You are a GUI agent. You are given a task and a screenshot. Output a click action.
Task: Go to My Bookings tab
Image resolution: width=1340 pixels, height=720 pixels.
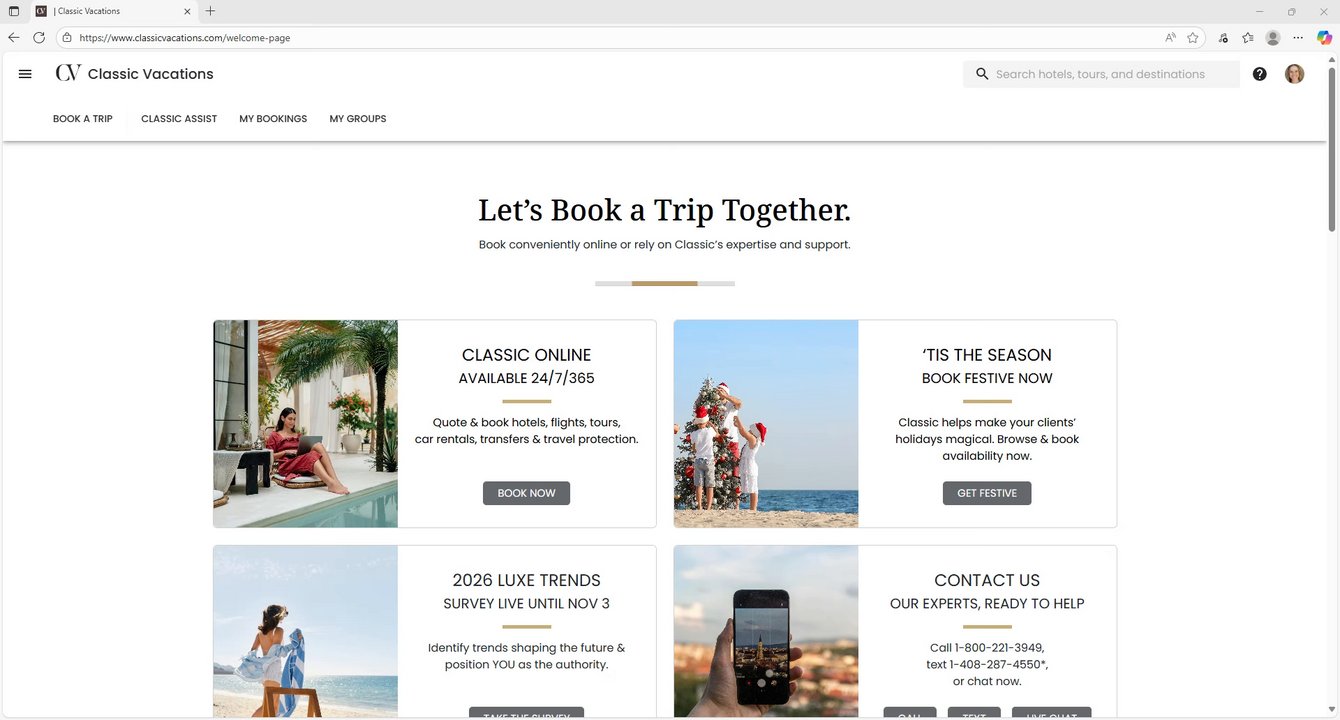point(273,119)
